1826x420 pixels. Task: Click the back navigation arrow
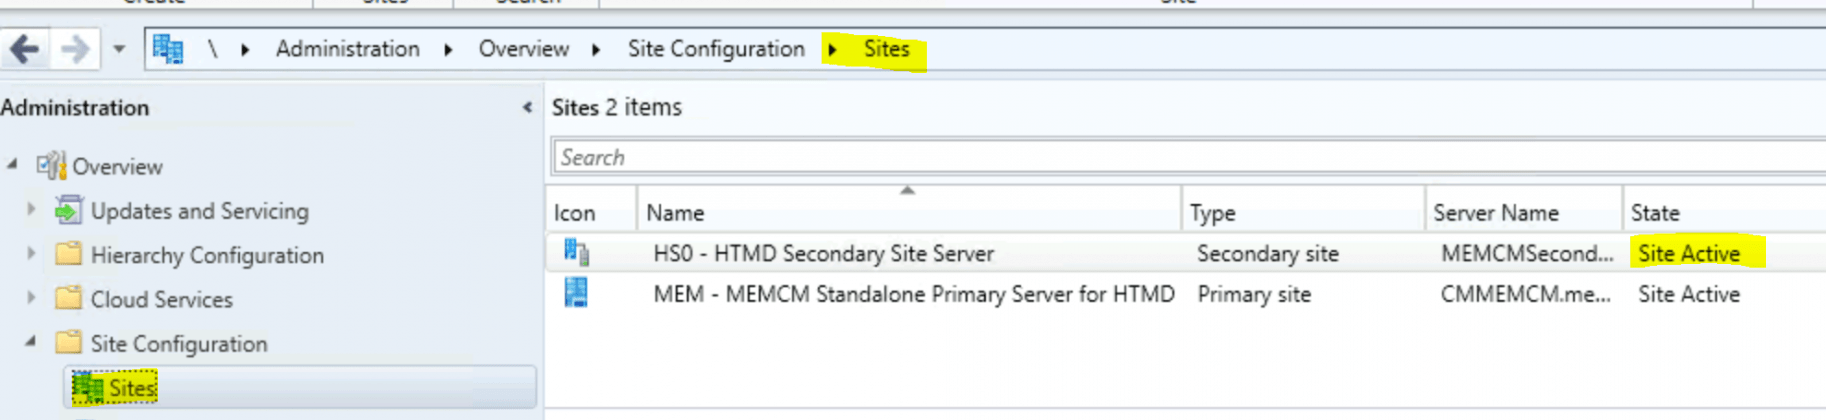[x=25, y=49]
